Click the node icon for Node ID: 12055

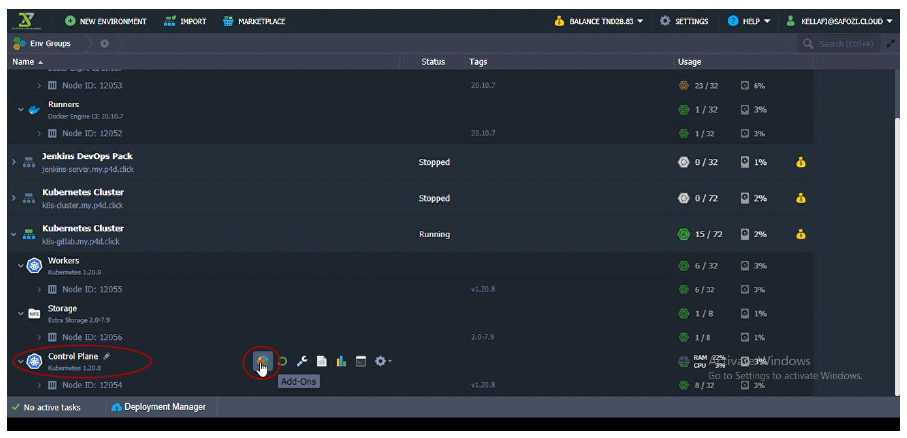point(52,289)
